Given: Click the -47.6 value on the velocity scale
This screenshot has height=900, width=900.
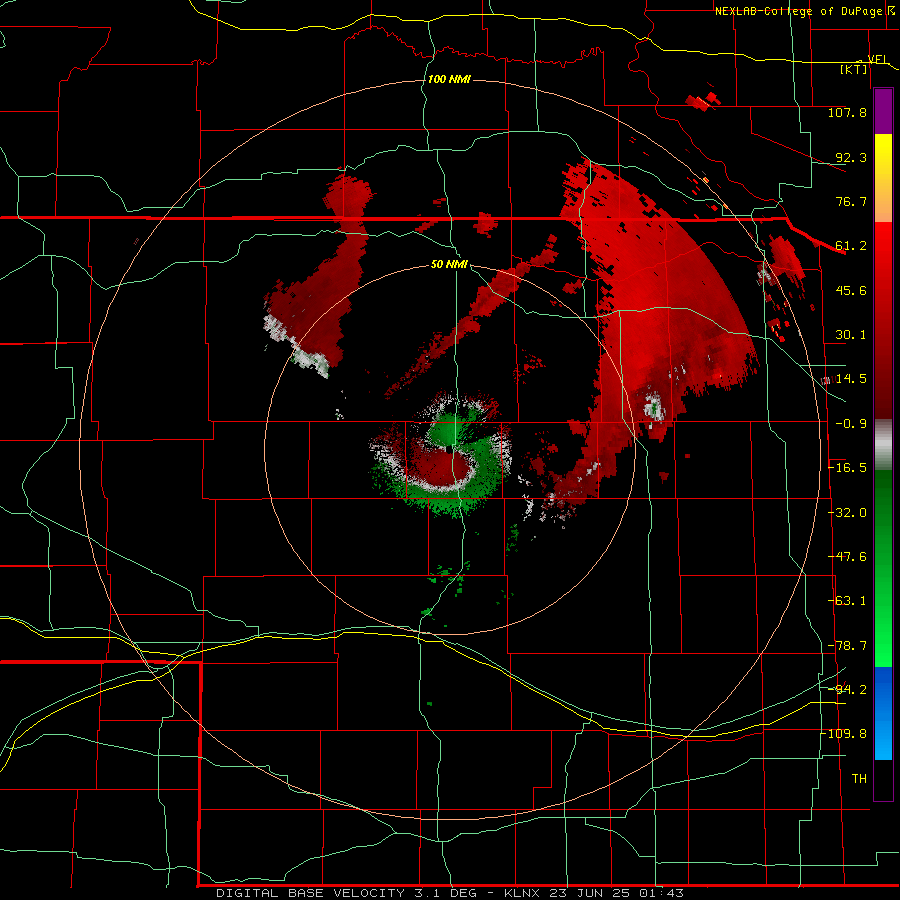Looking at the screenshot, I should (847, 557).
